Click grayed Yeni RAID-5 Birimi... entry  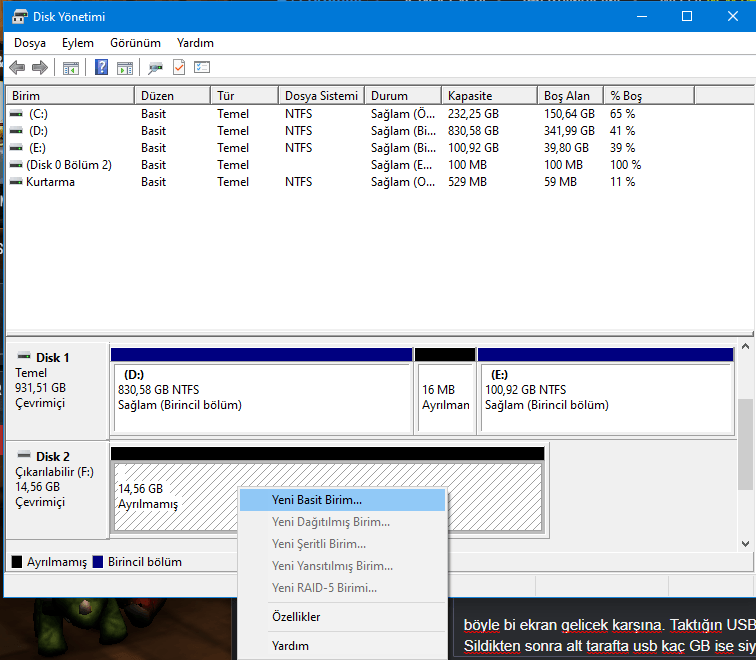tap(342, 588)
